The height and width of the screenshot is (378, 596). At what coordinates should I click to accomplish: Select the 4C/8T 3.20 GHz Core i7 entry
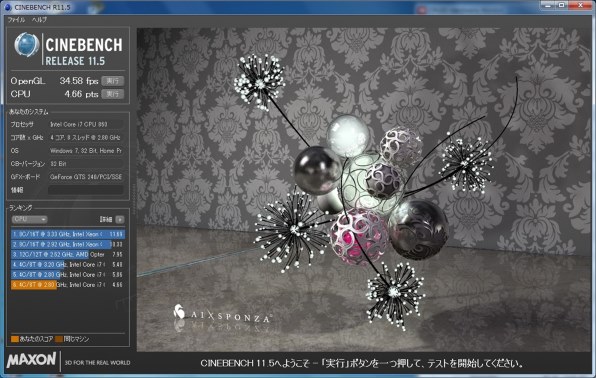pyautogui.click(x=68, y=264)
